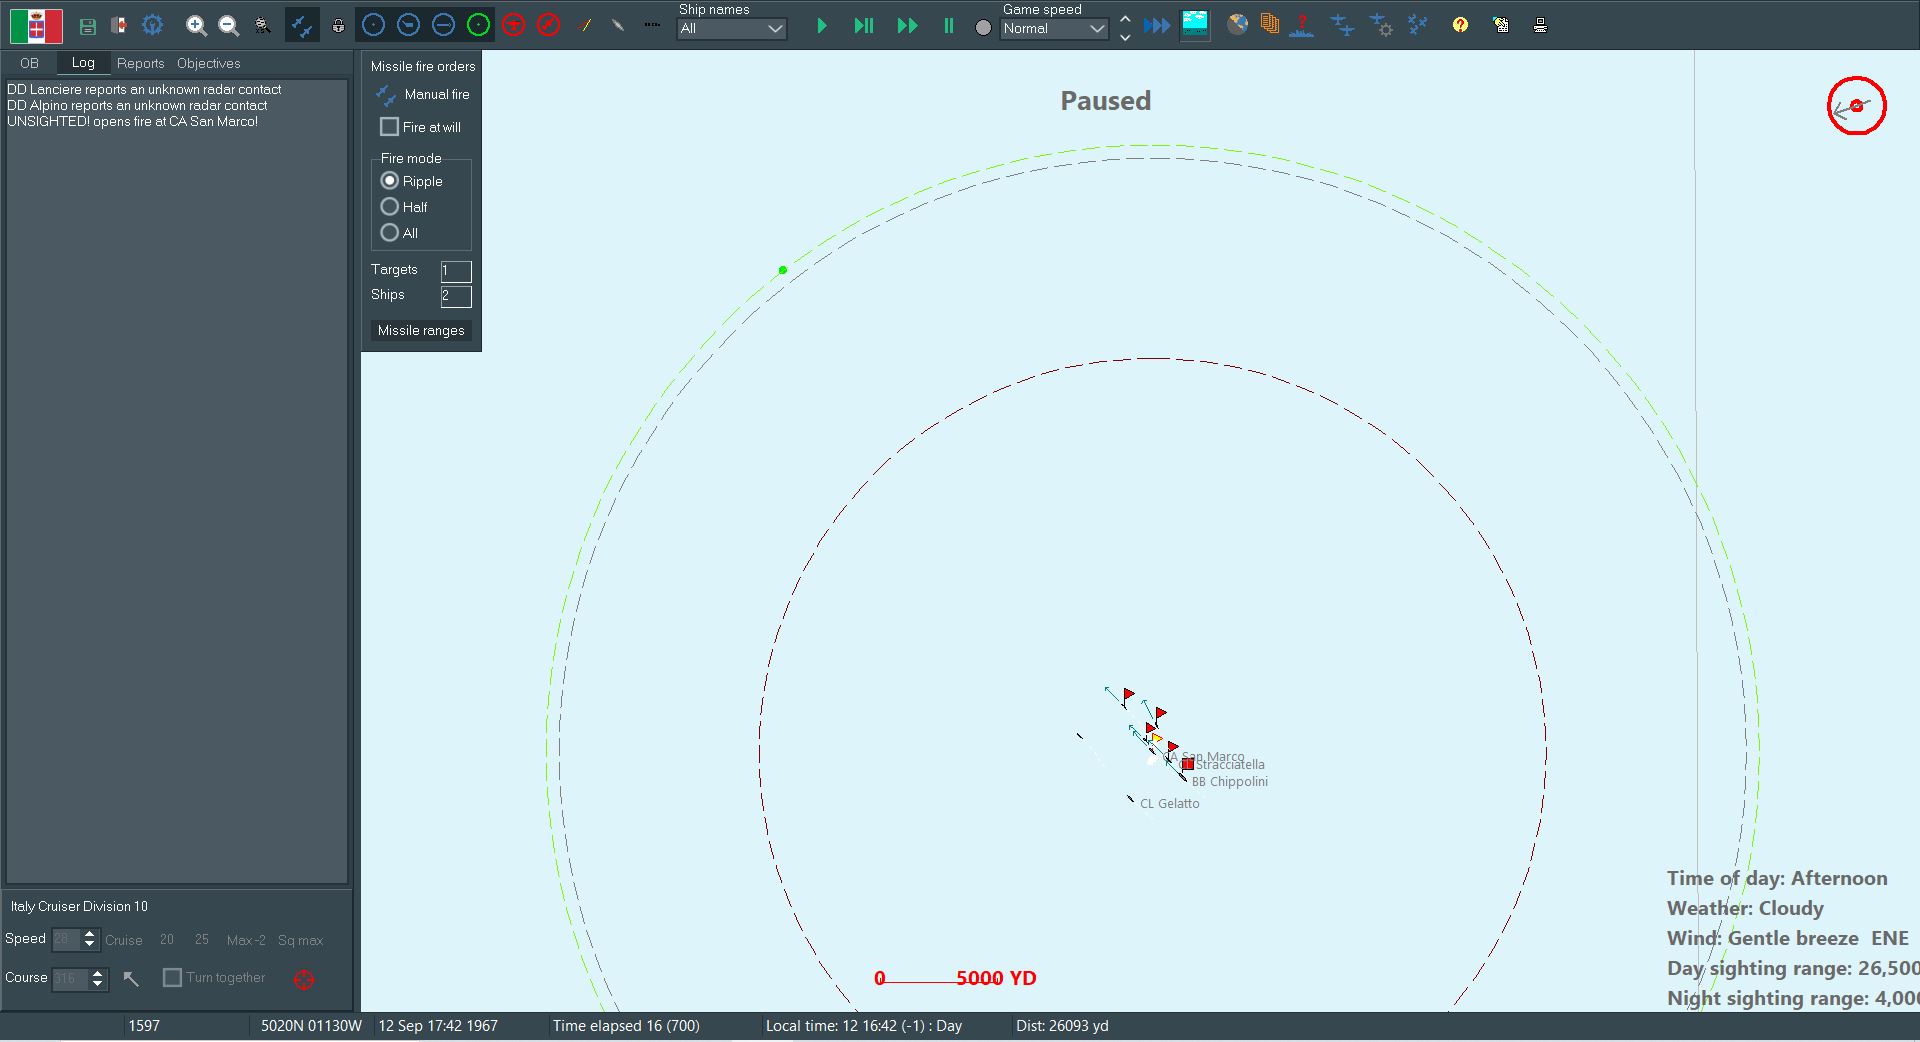Click the Targets input field
1920x1042 pixels.
(x=455, y=271)
